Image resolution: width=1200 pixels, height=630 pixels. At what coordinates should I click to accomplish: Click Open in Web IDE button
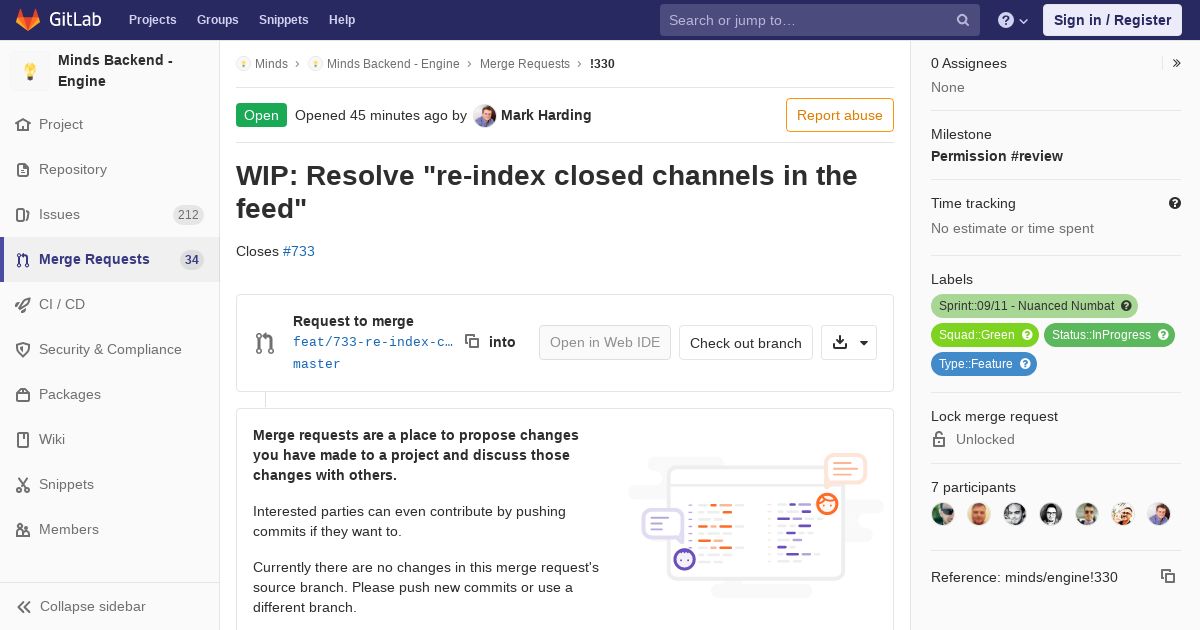(x=605, y=342)
